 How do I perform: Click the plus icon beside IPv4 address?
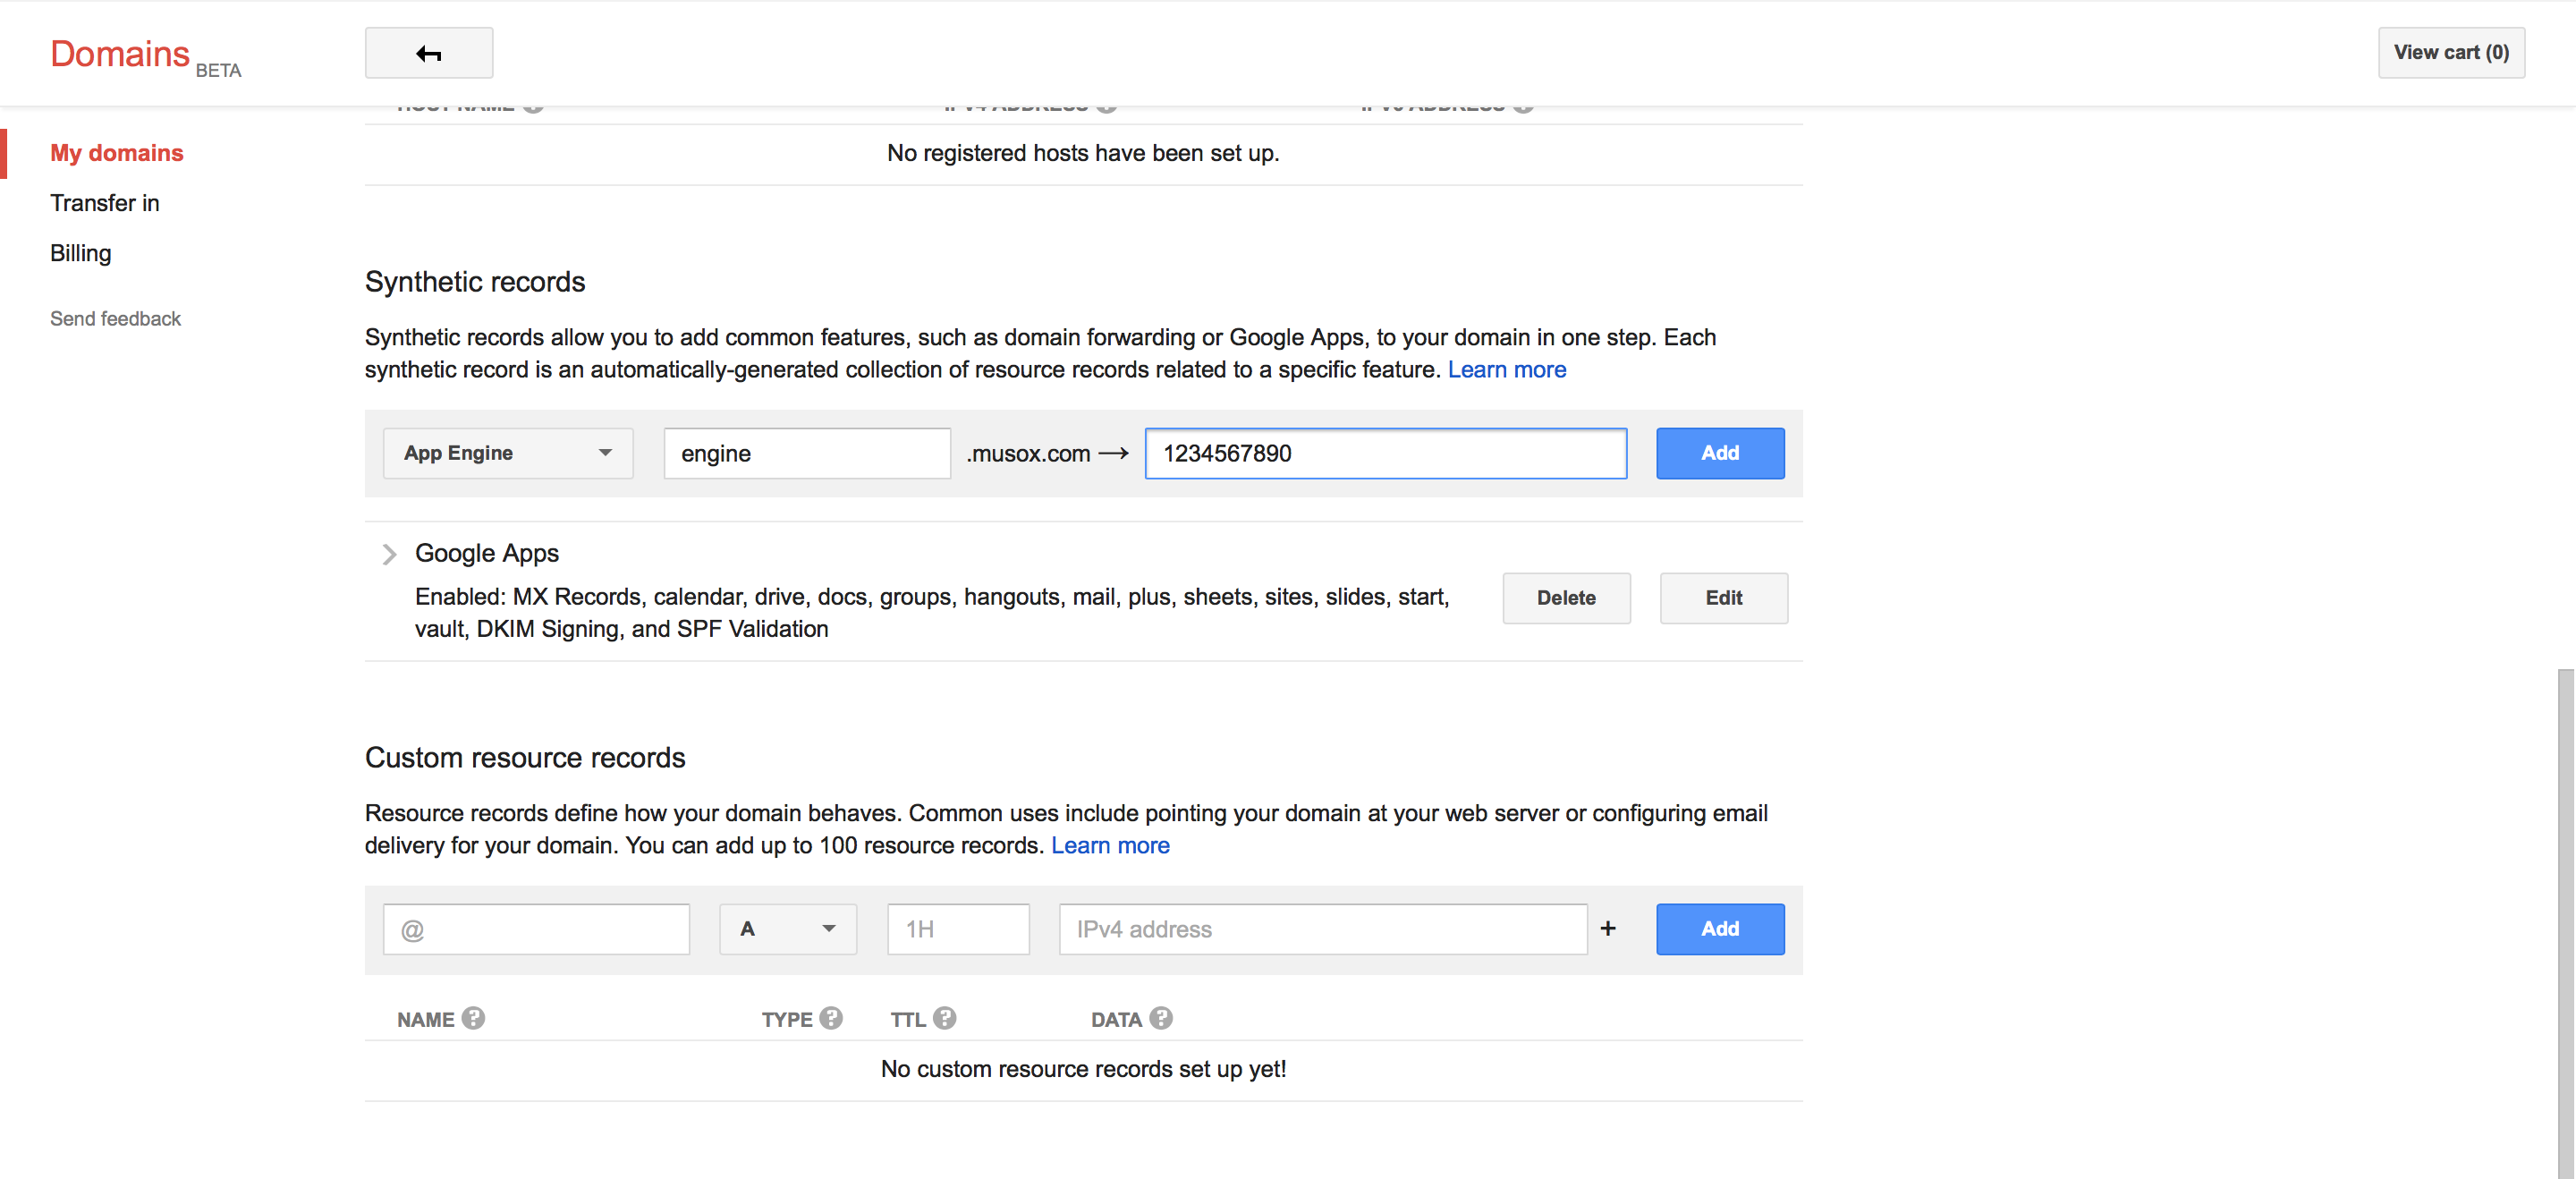click(x=1607, y=929)
